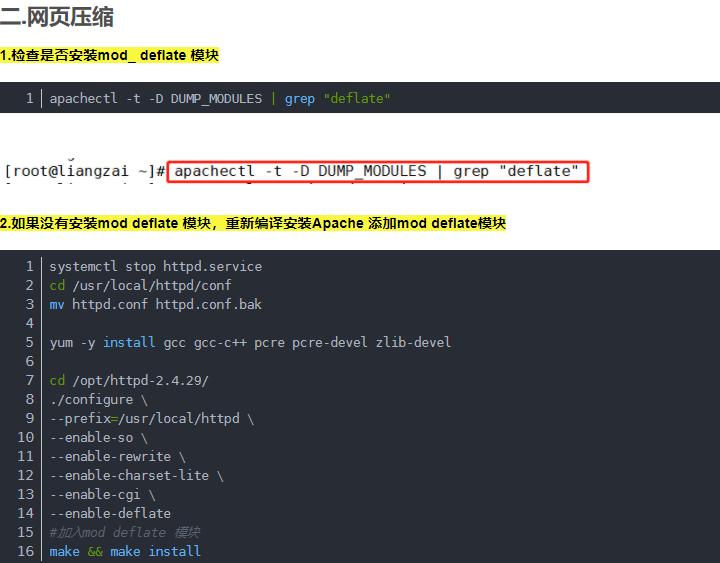Screen dimensions: 720x563
Task: Click the comment #加入mod deflate 模块
Action: 125,532
